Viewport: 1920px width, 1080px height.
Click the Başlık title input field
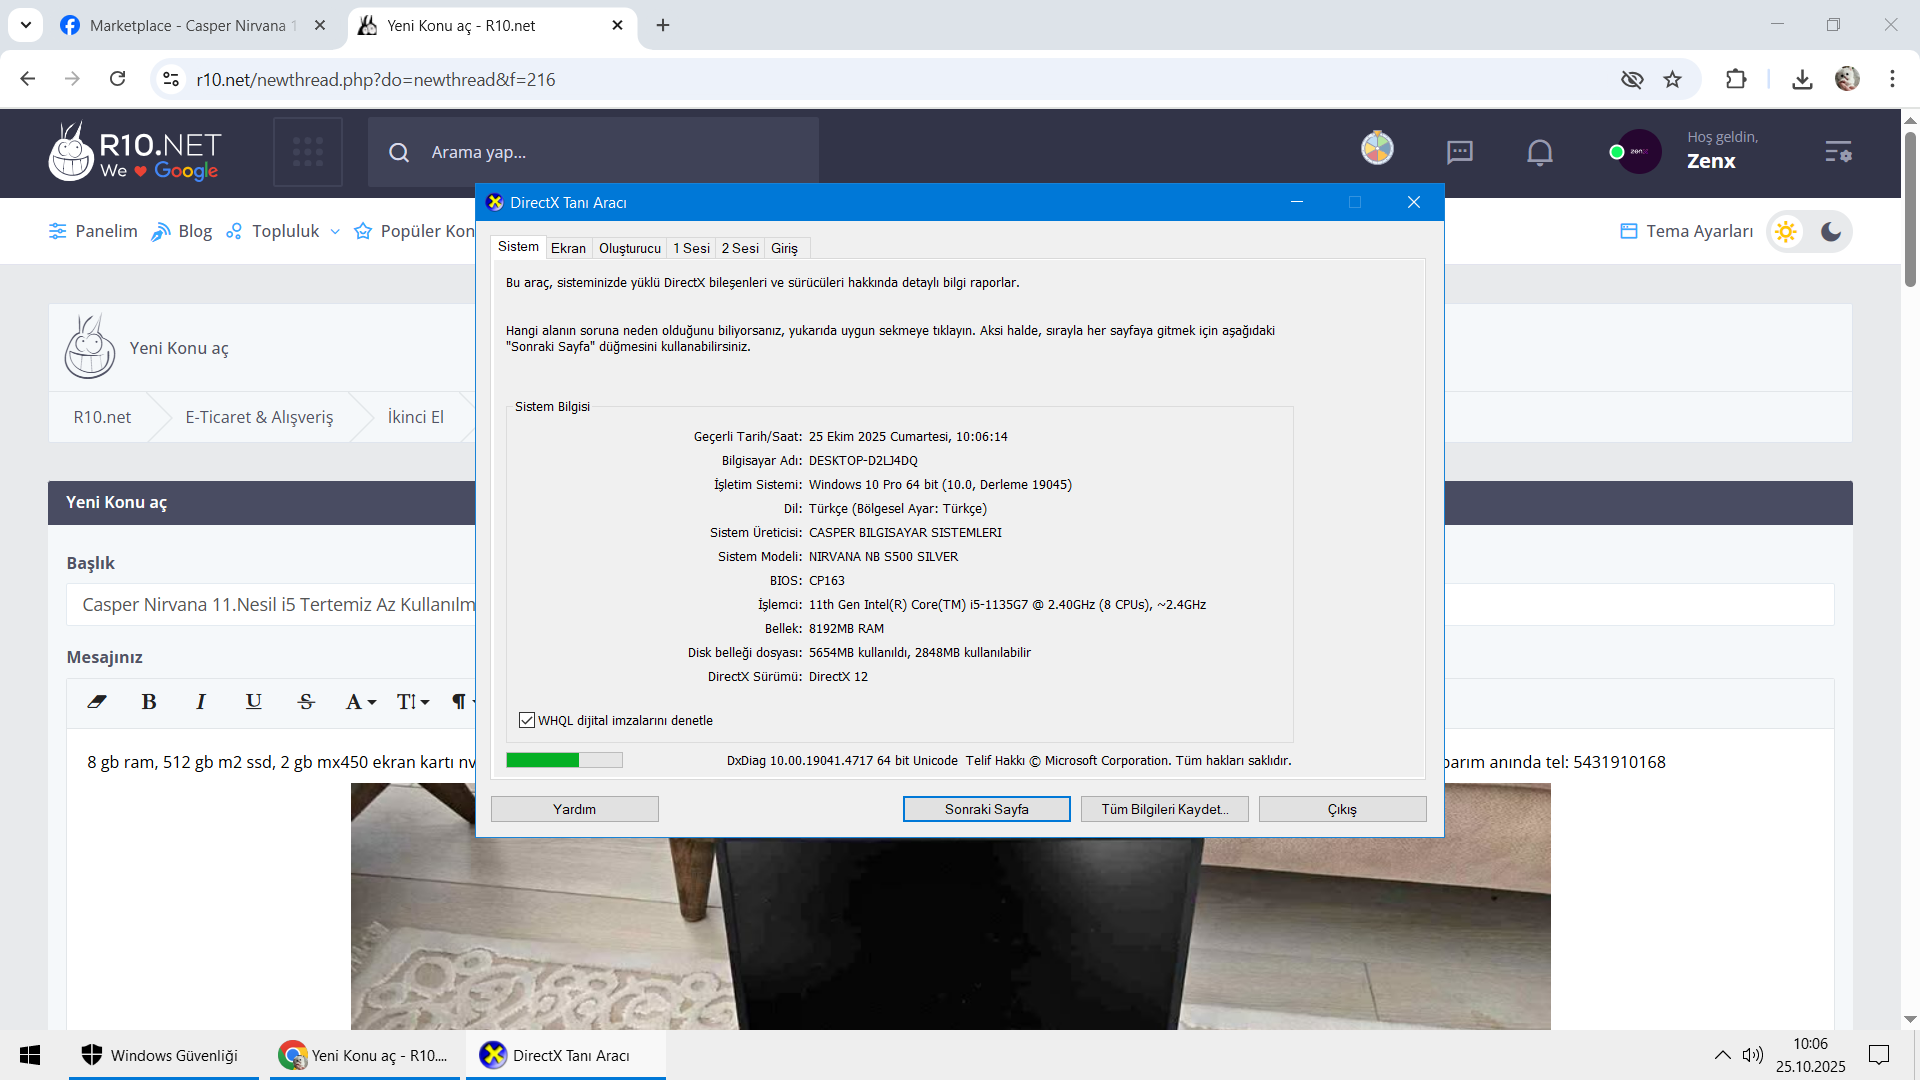(x=950, y=605)
